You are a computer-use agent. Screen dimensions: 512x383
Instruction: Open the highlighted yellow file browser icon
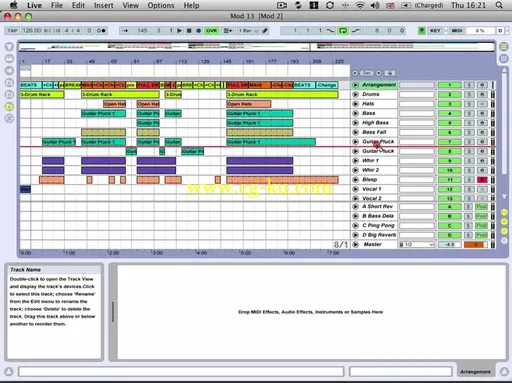[9, 106]
